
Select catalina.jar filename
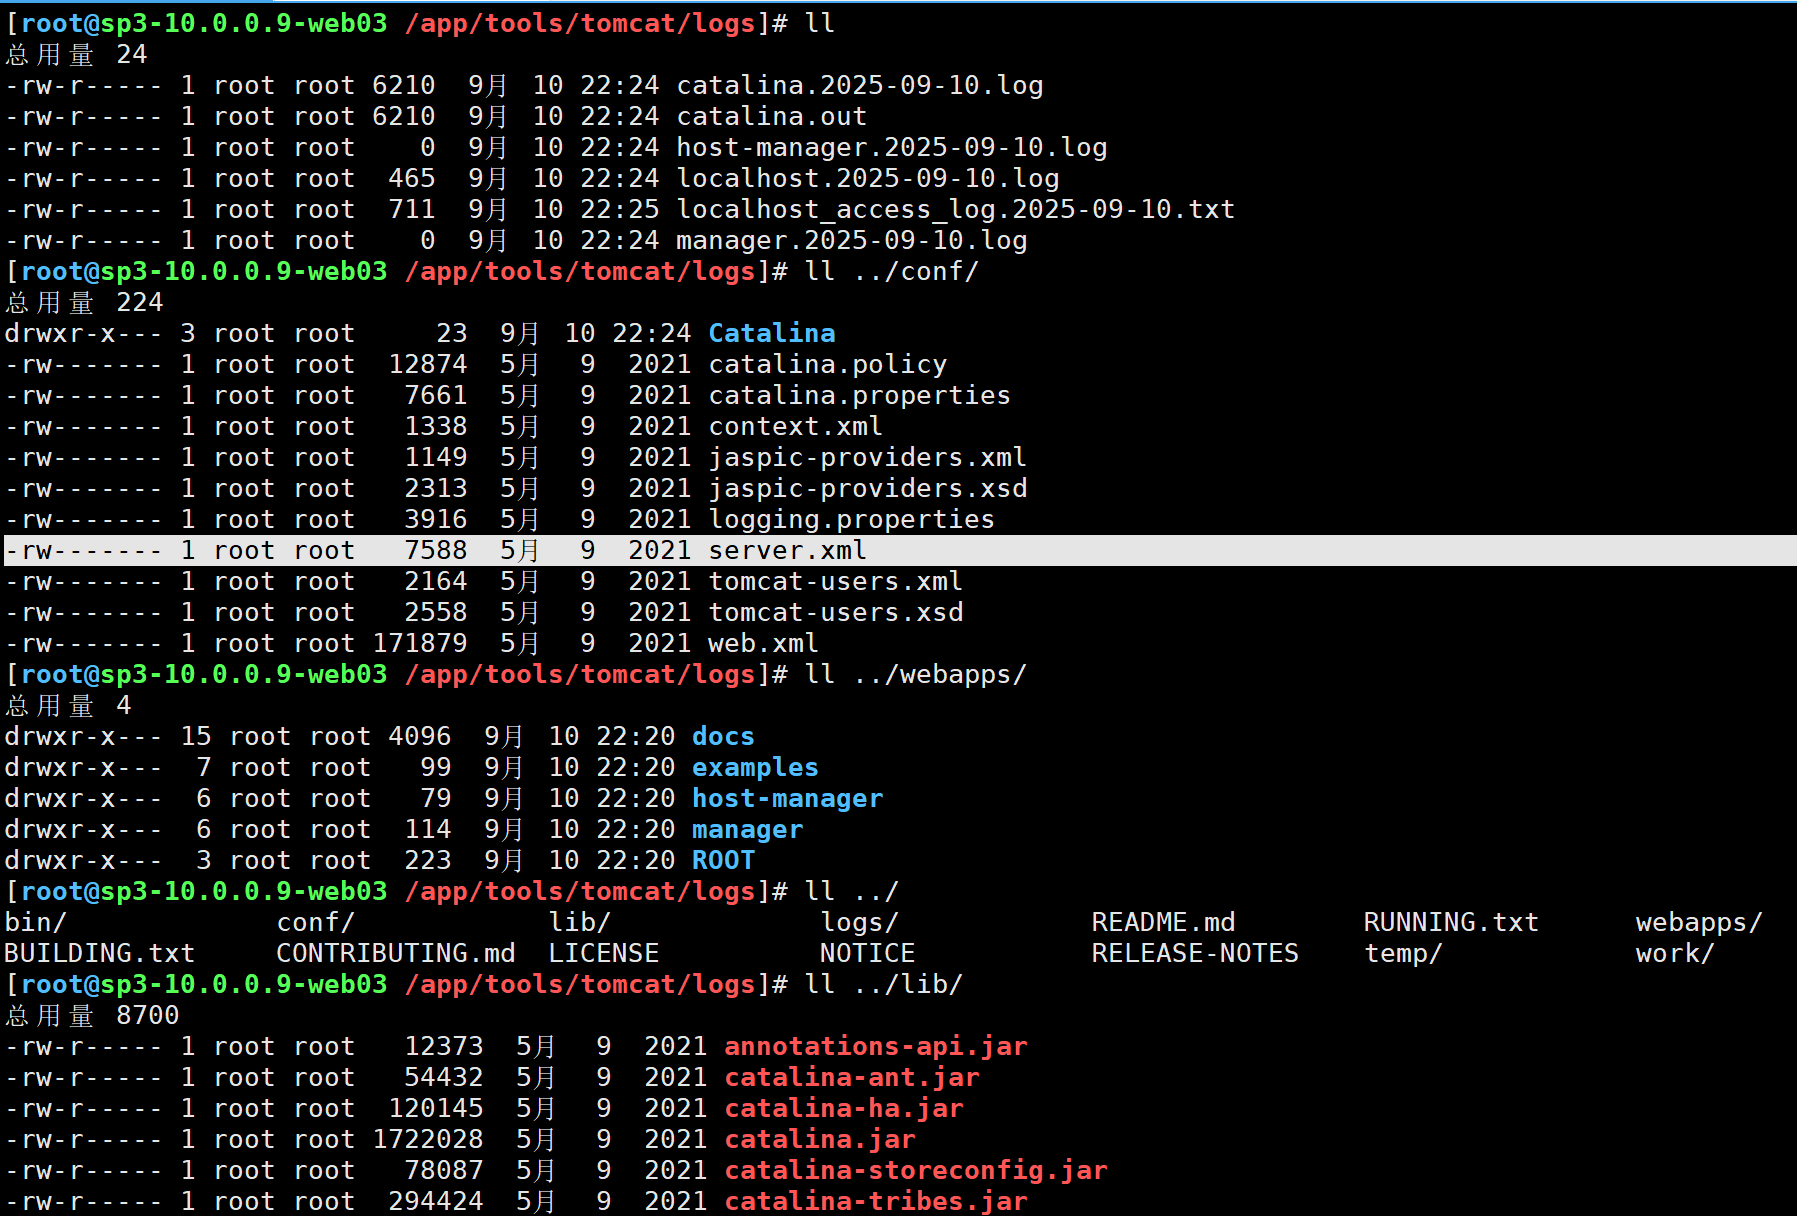pos(820,1139)
